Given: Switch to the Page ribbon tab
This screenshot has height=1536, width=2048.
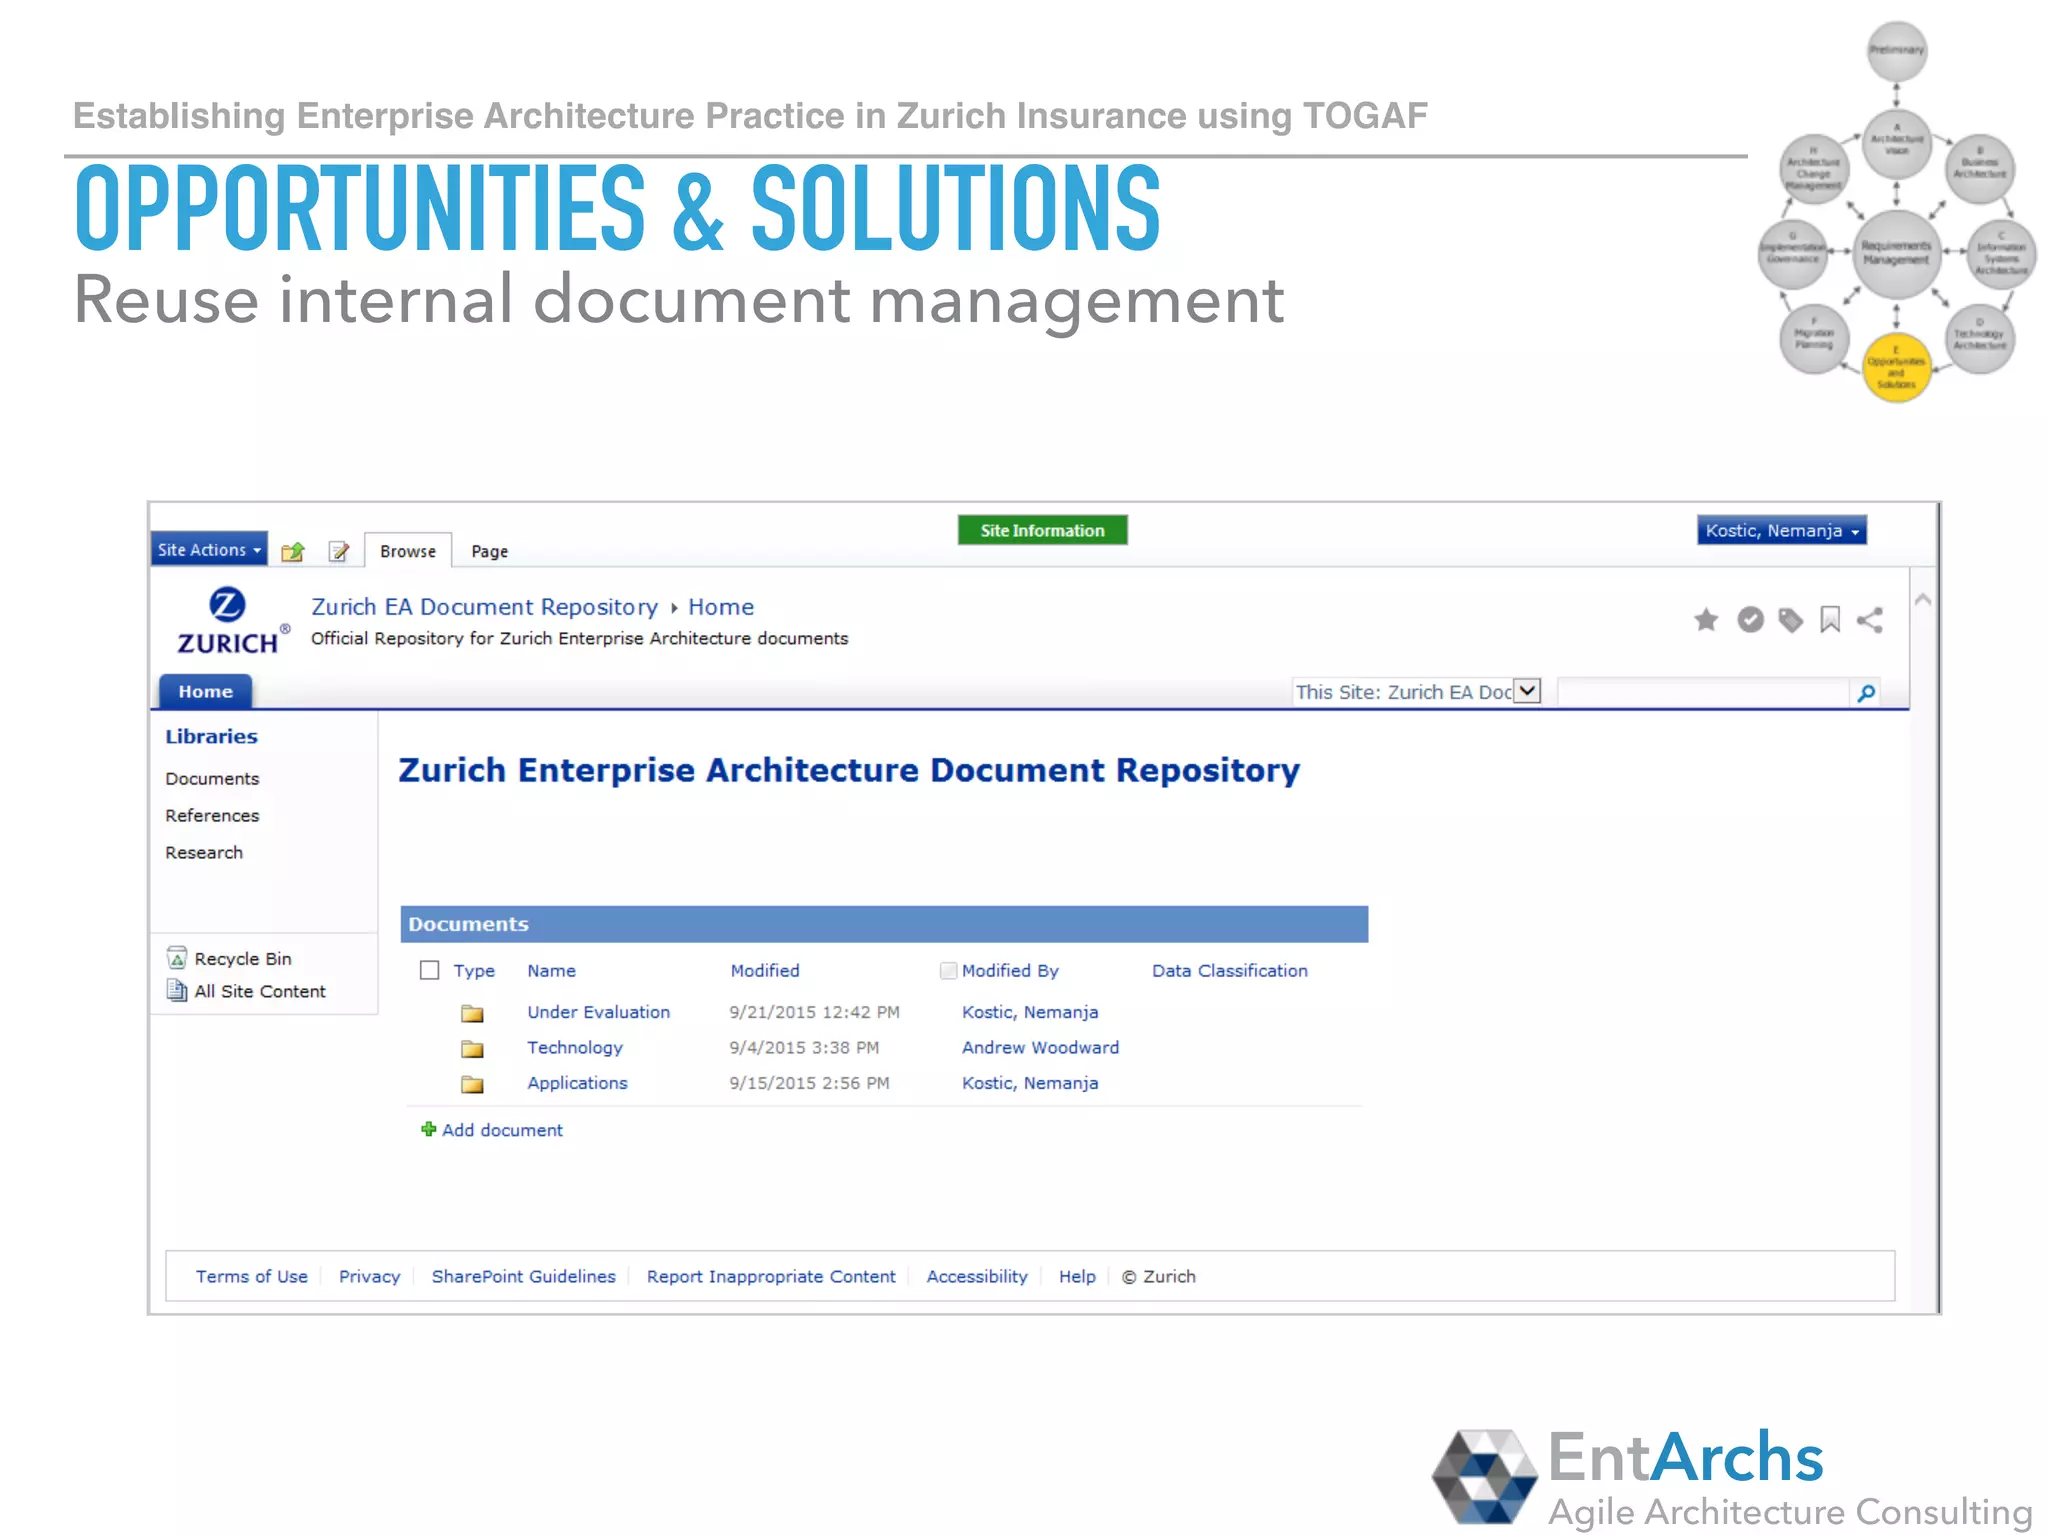Looking at the screenshot, I should click(490, 552).
